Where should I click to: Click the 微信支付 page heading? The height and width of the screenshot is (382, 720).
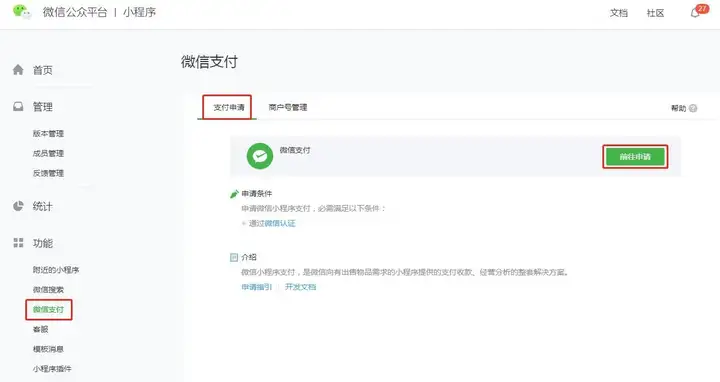click(x=209, y=62)
